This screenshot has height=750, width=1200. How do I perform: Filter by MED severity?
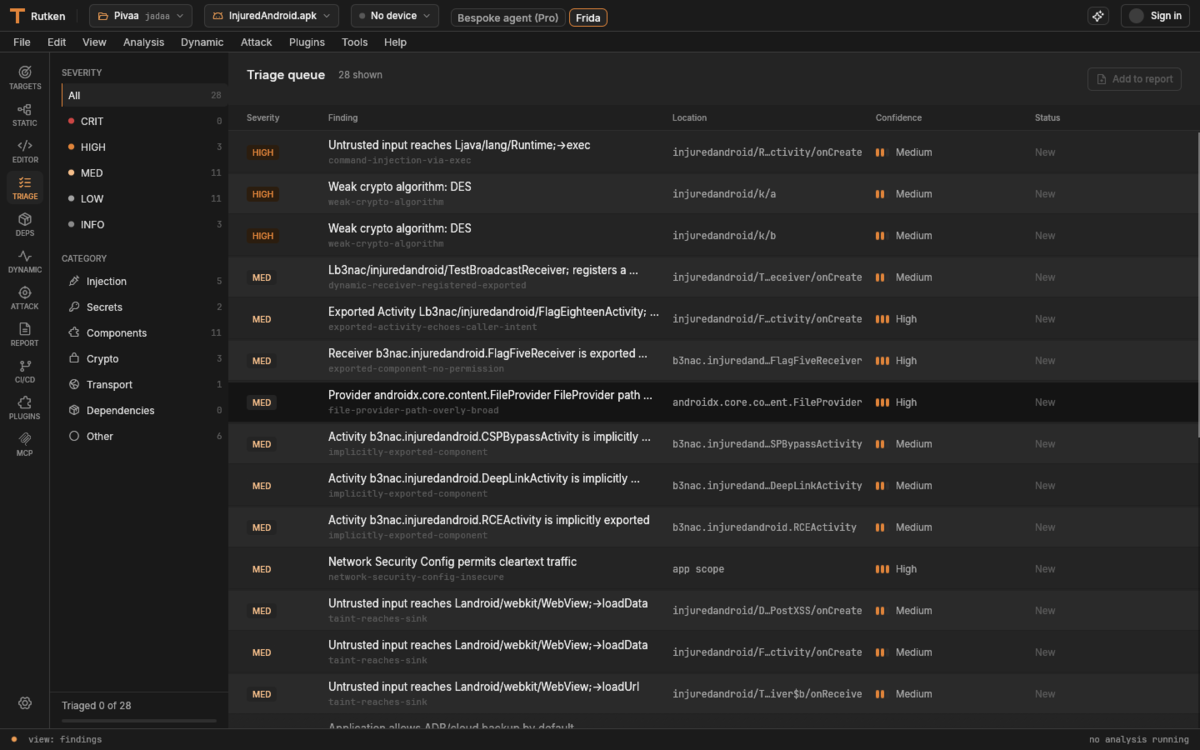(x=144, y=173)
